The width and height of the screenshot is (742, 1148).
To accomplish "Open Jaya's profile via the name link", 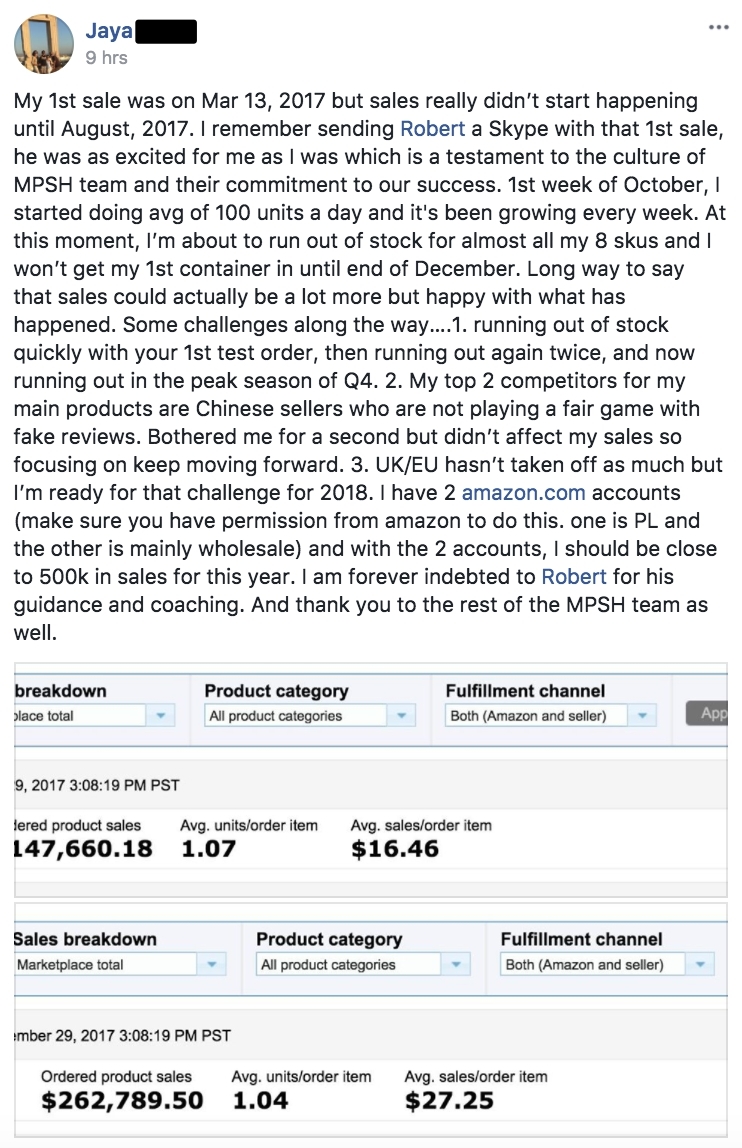I will tap(108, 32).
